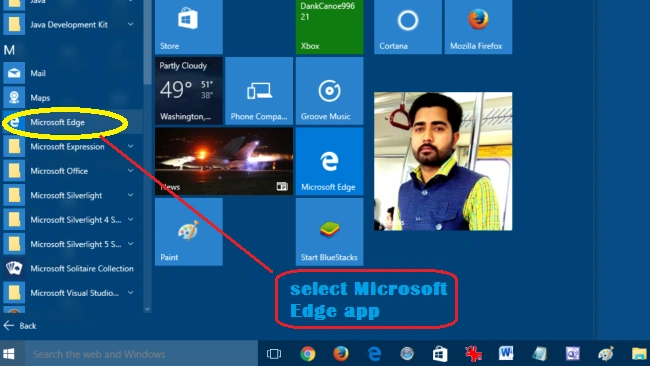Launch Microsoft Edge from the app list

coord(73,122)
